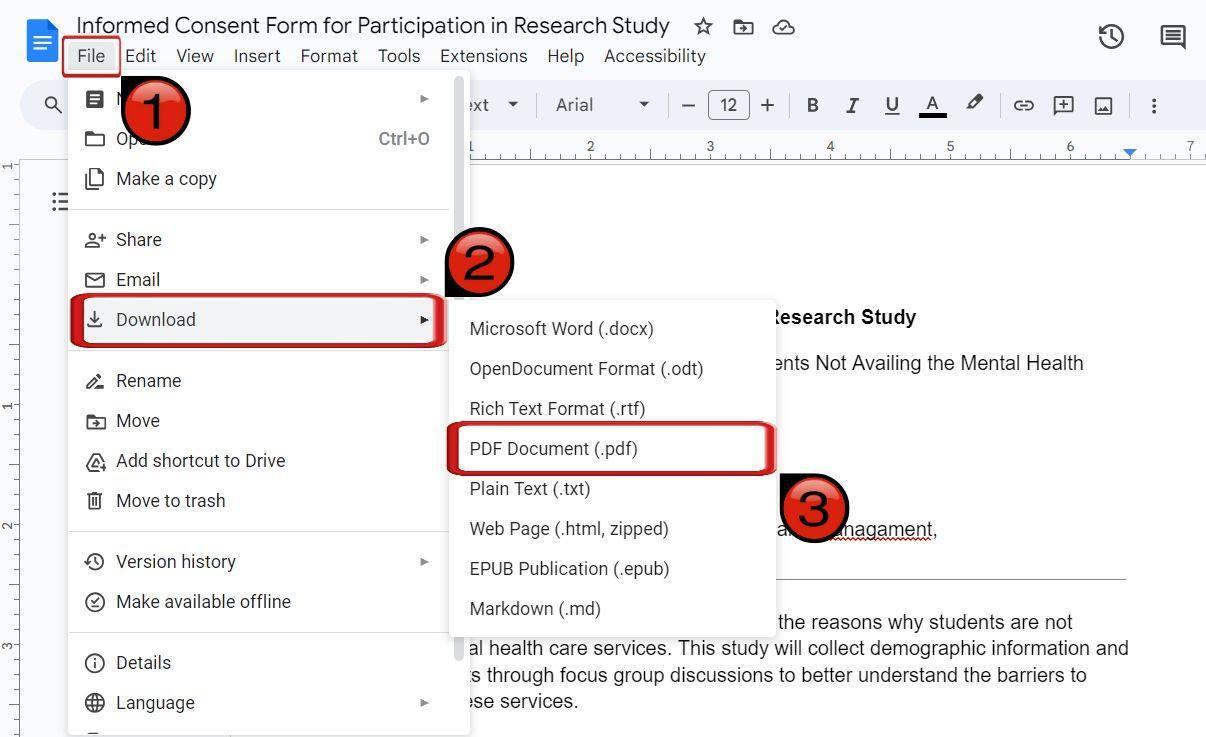Viewport: 1206px width, 737px height.
Task: Open the View menu
Action: click(195, 56)
